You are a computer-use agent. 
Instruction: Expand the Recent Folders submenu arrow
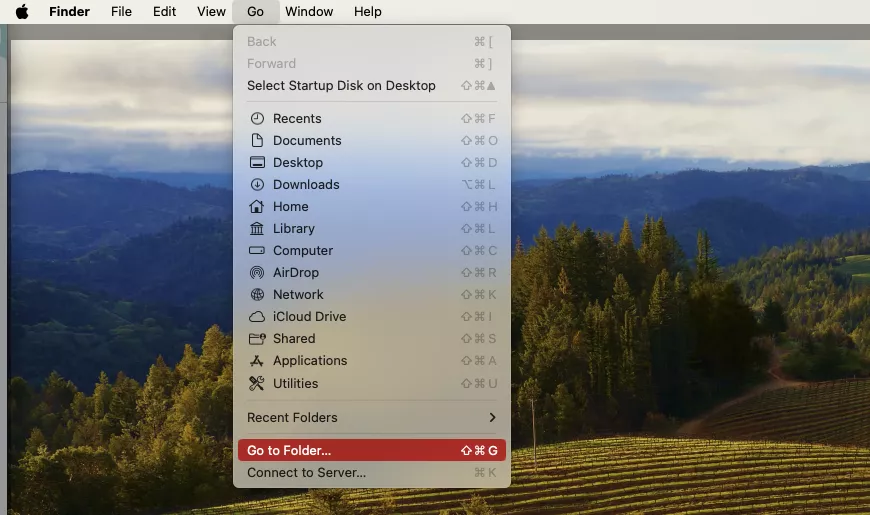coord(492,418)
